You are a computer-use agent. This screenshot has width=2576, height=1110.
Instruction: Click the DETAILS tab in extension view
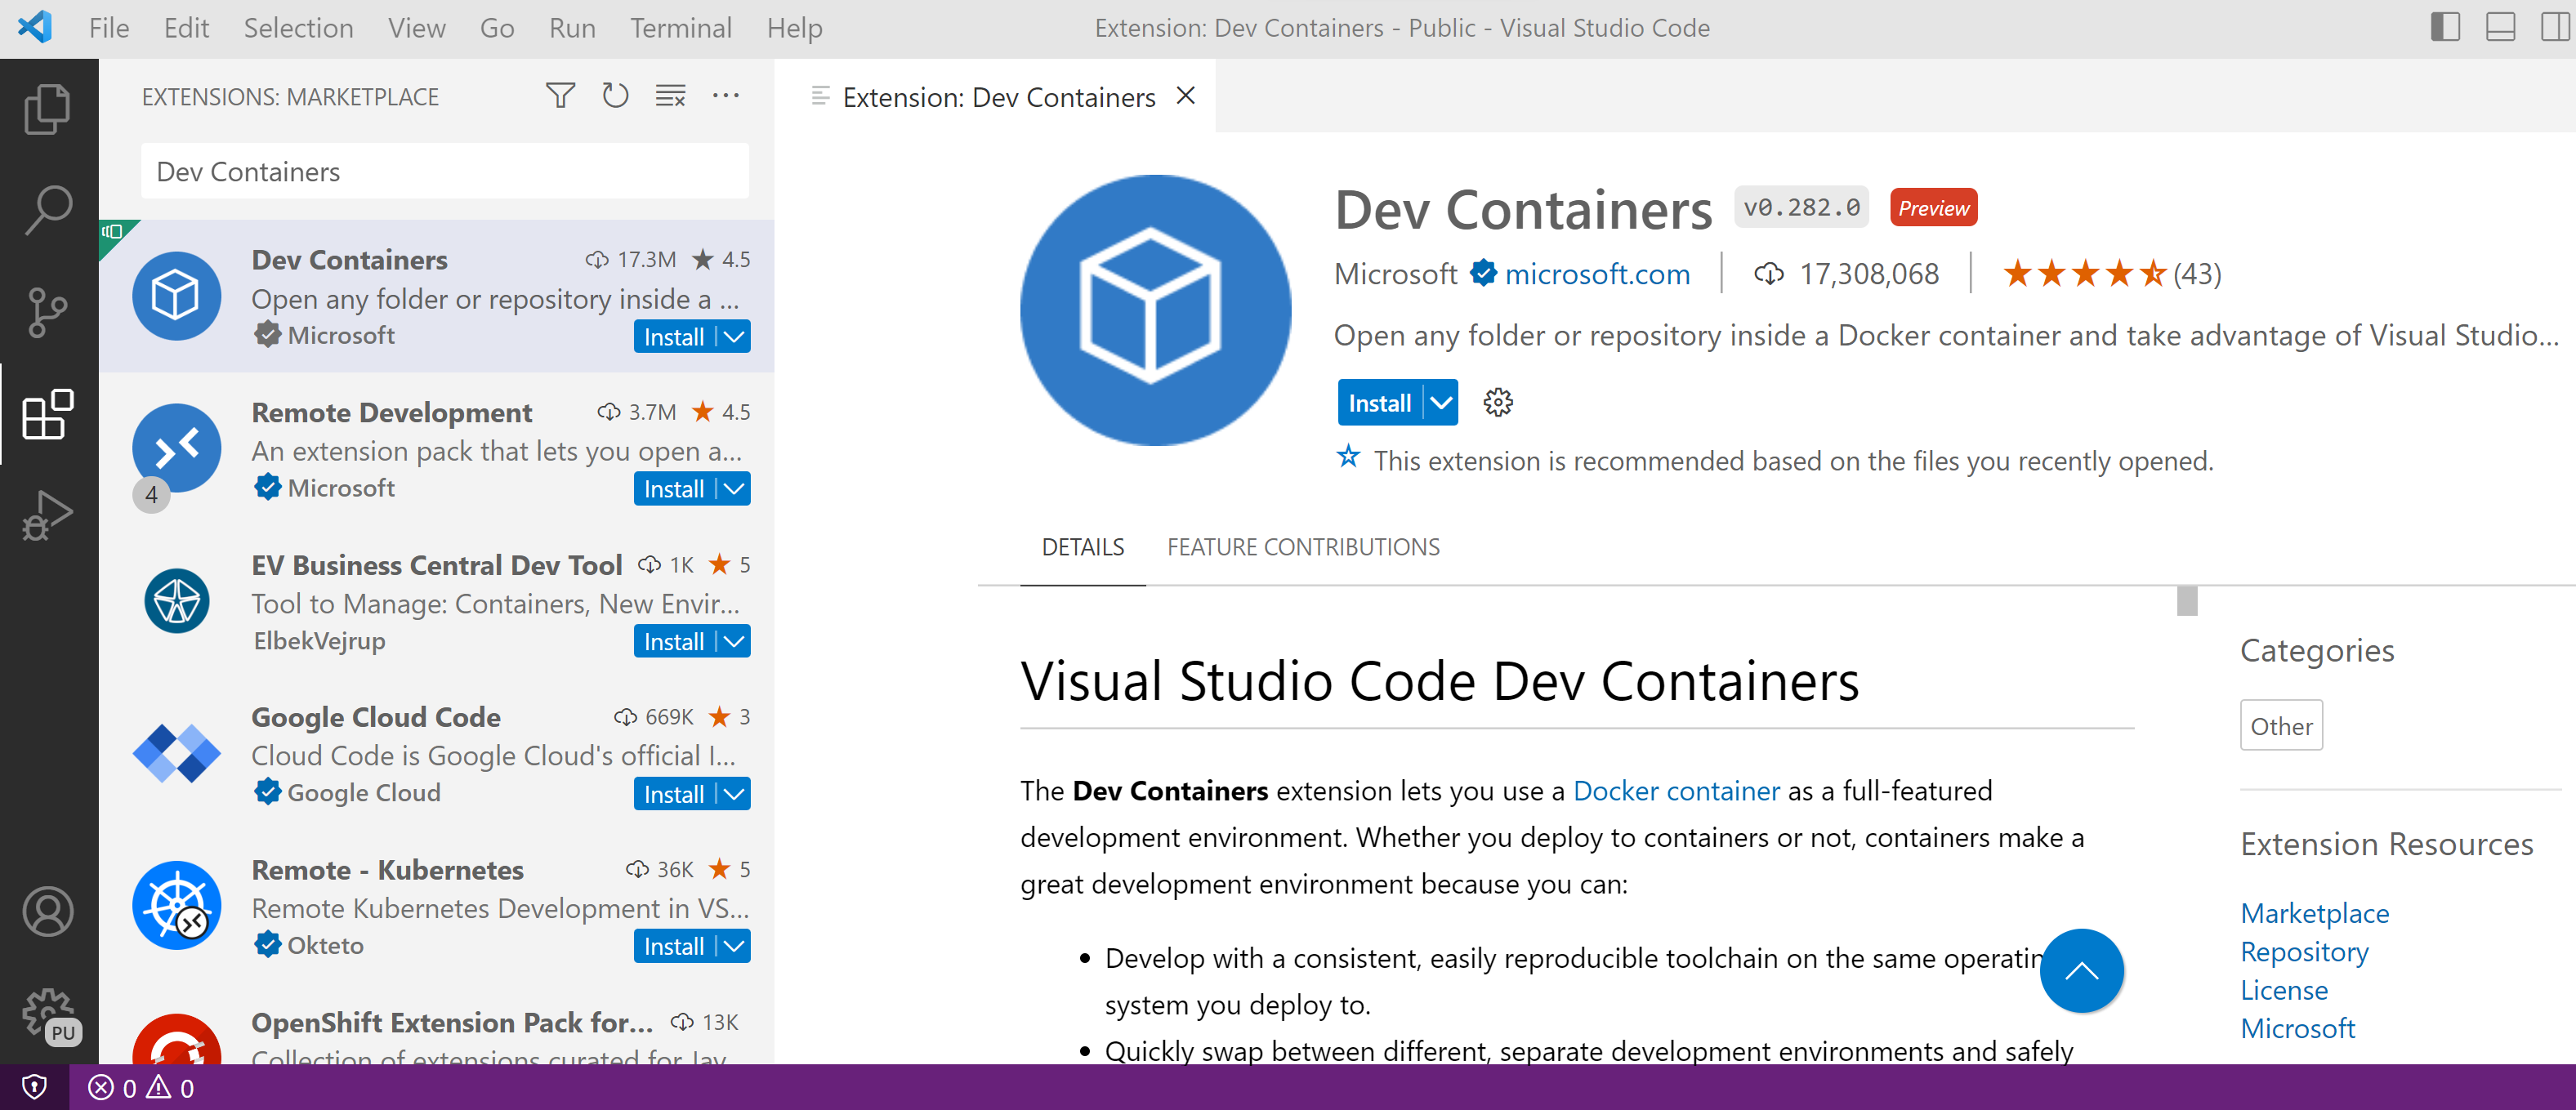1083,548
